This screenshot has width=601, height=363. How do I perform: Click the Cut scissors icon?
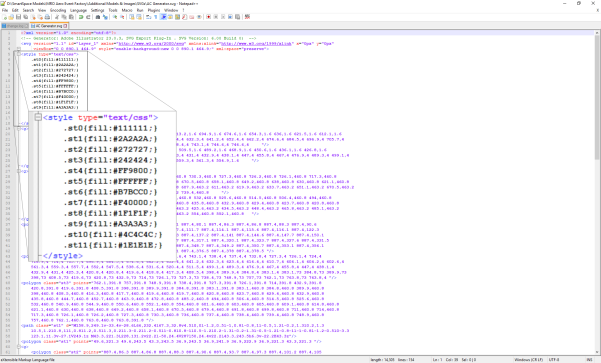(x=57, y=17)
